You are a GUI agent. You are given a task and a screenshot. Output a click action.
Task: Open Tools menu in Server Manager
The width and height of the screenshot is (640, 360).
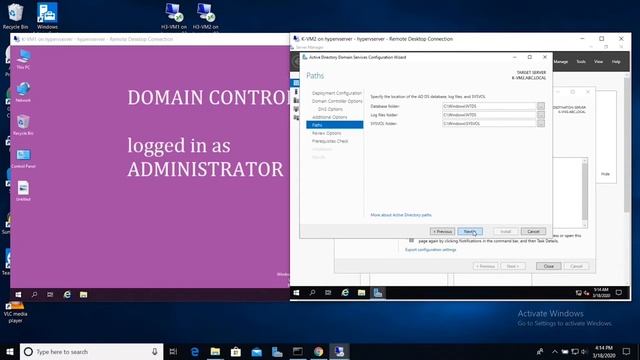581,62
